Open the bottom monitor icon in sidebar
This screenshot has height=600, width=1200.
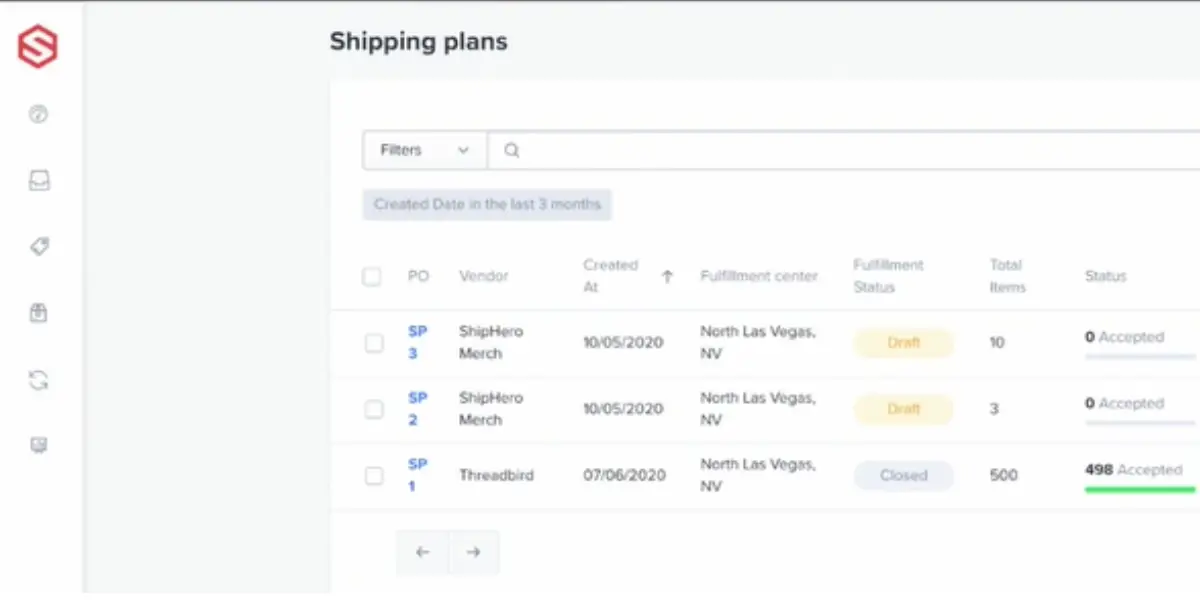[x=39, y=445]
